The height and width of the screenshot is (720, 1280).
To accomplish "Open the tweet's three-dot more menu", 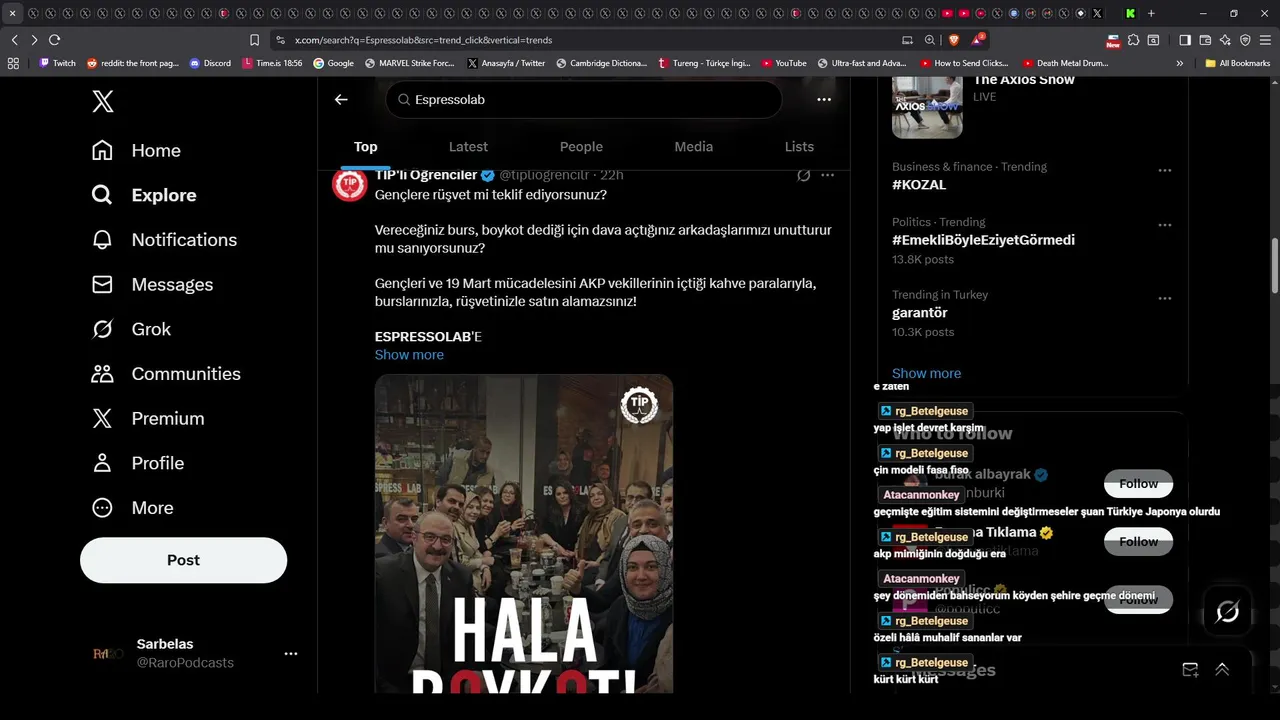I will [x=827, y=175].
